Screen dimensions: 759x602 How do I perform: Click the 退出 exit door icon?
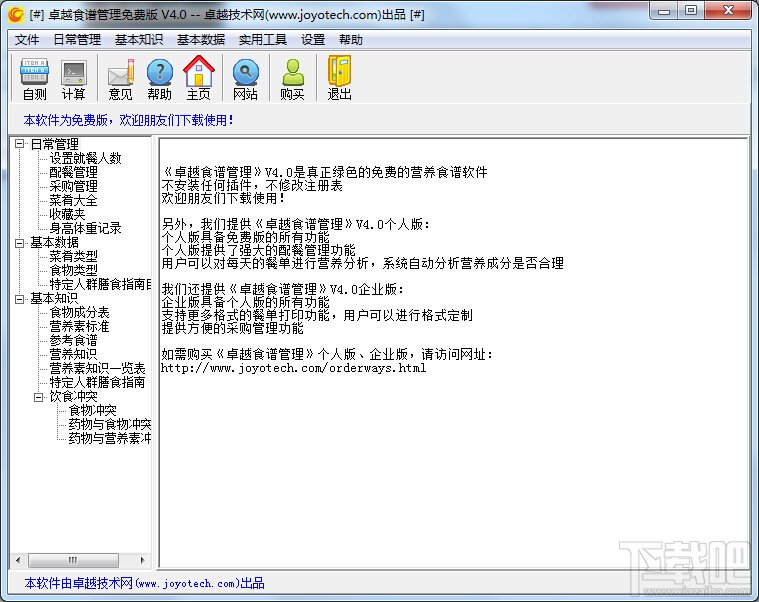tap(339, 78)
